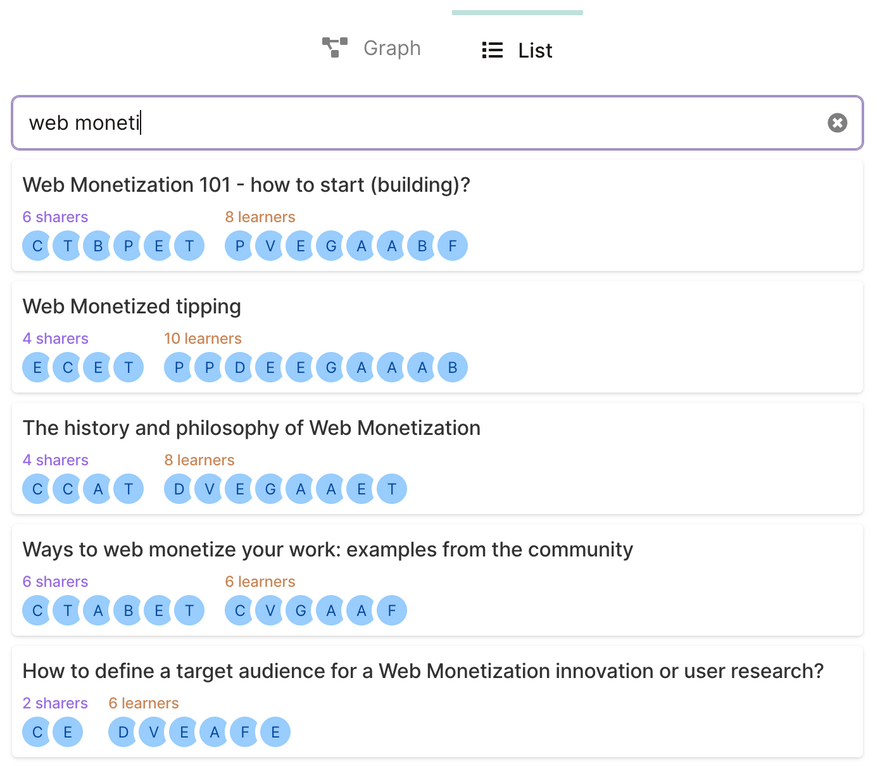Click sharer avatar B under Ways to web monetize

point(128,611)
